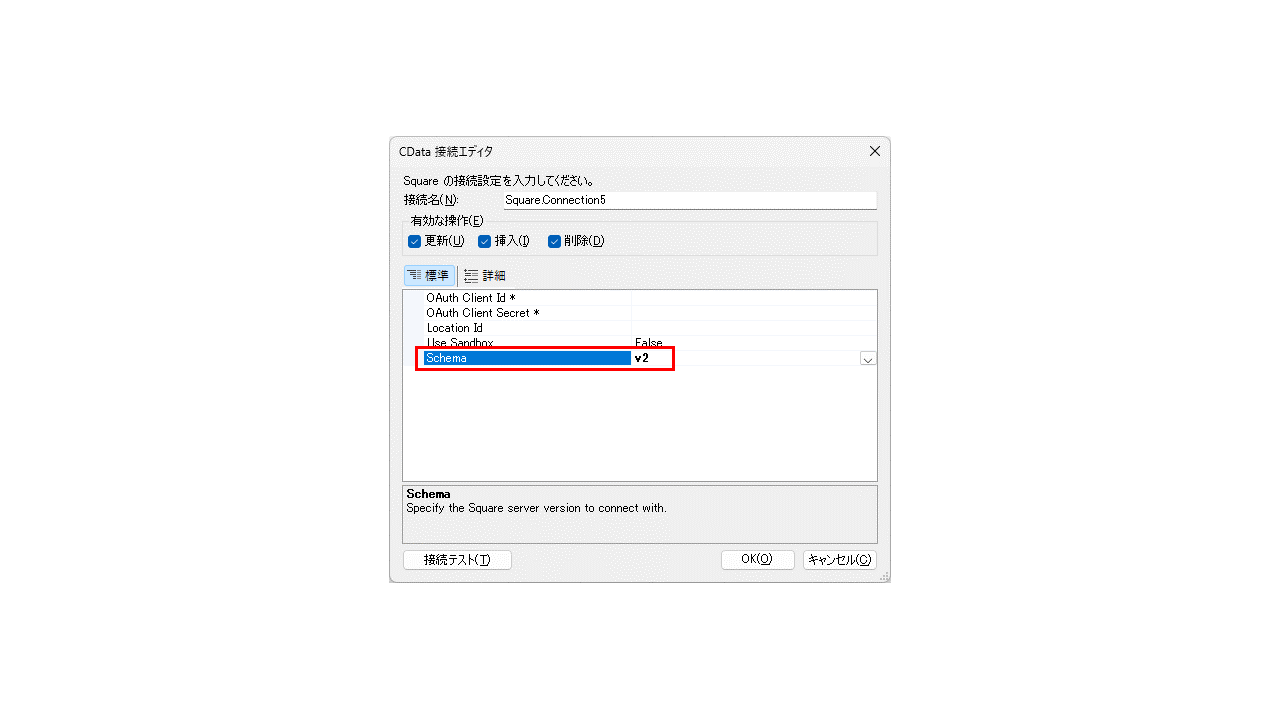The height and width of the screenshot is (720, 1280).
Task: Close the CData 接続エディタ dialog
Action: 875,151
